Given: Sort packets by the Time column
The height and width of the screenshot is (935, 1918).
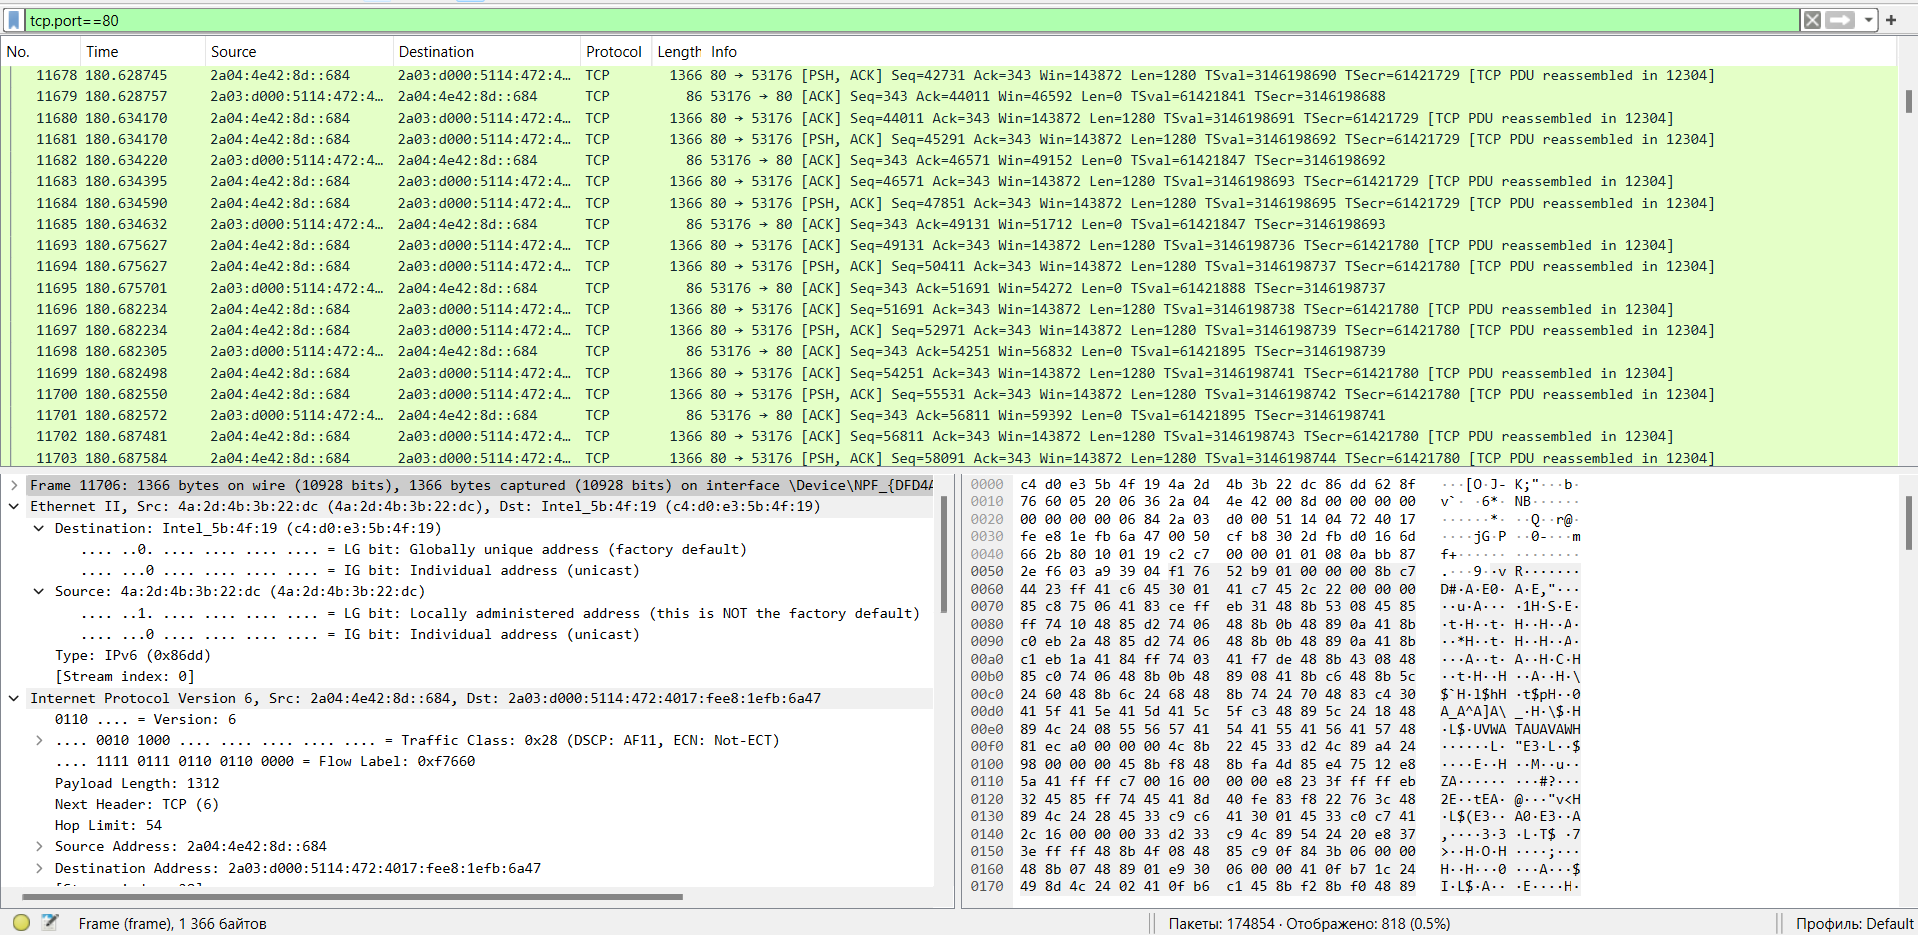Looking at the screenshot, I should pos(102,52).
